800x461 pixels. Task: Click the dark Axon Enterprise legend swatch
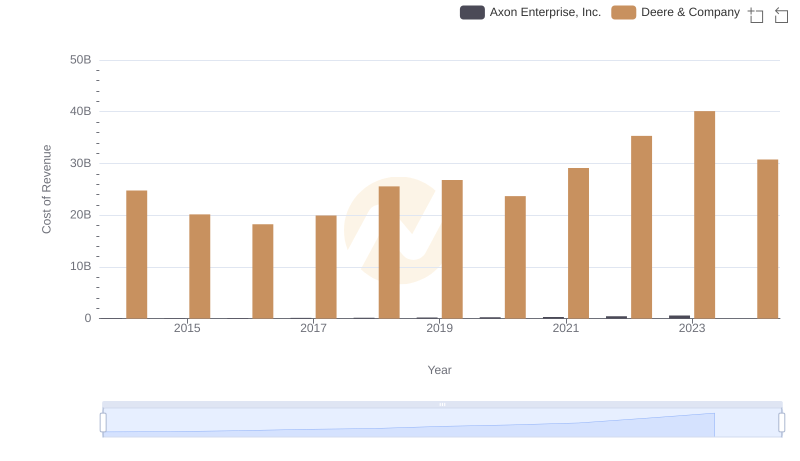472,13
